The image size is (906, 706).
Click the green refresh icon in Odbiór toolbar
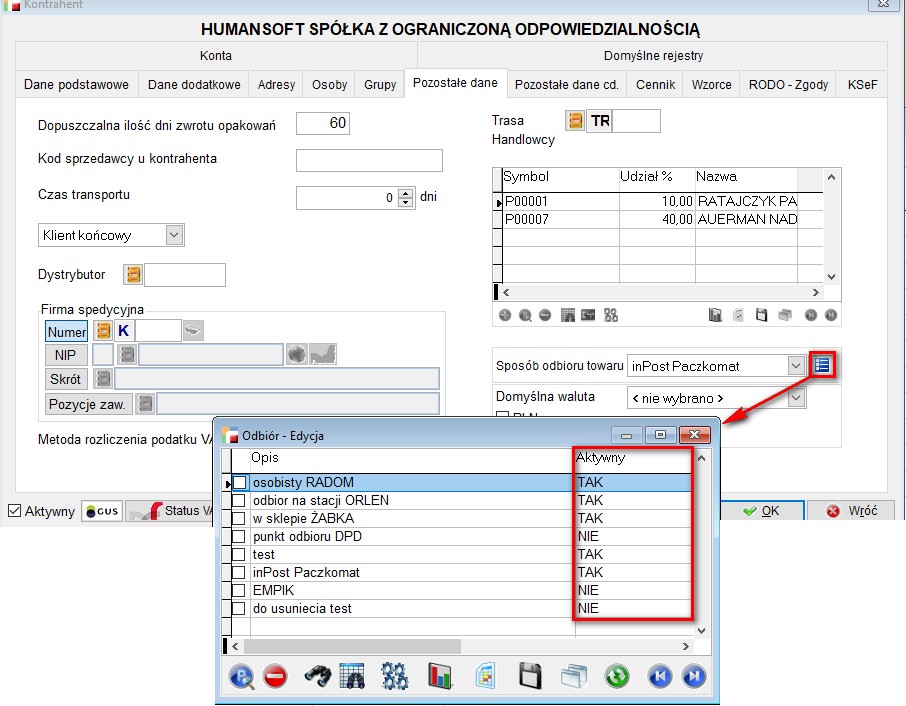617,677
